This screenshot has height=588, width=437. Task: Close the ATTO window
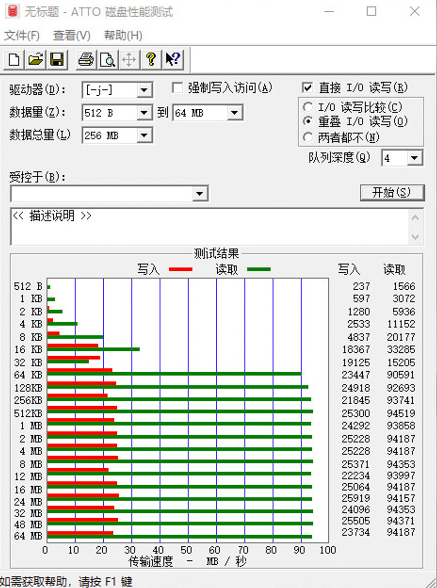tap(414, 12)
